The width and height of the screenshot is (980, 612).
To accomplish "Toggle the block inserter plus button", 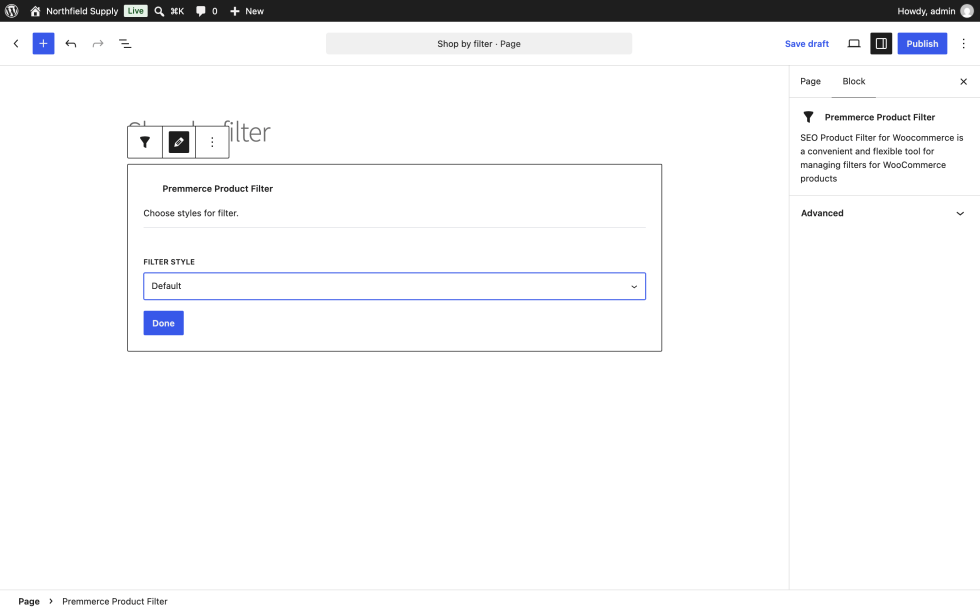I will click(x=43, y=44).
